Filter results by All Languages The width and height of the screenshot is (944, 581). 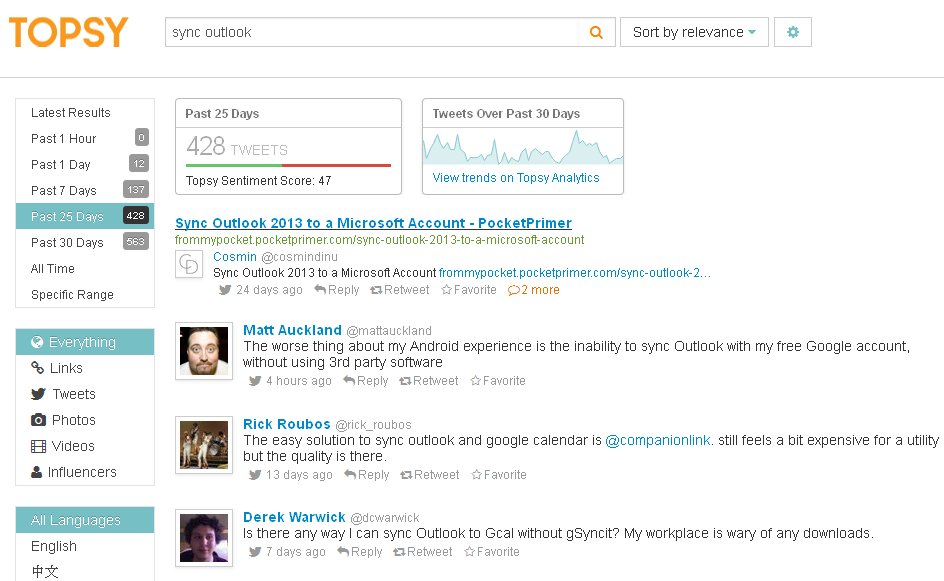(85, 520)
